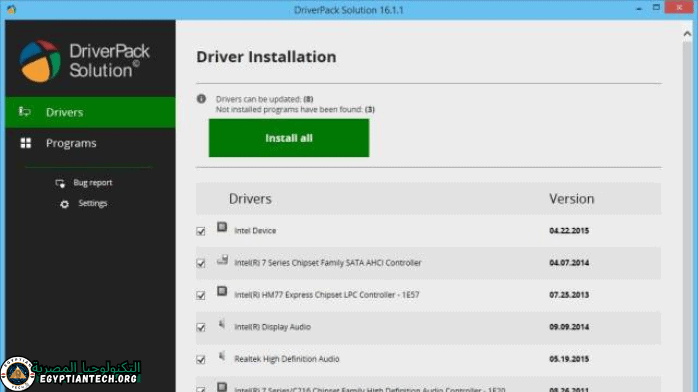
Task: Close the DriverPack Solution window
Action: [x=679, y=7]
